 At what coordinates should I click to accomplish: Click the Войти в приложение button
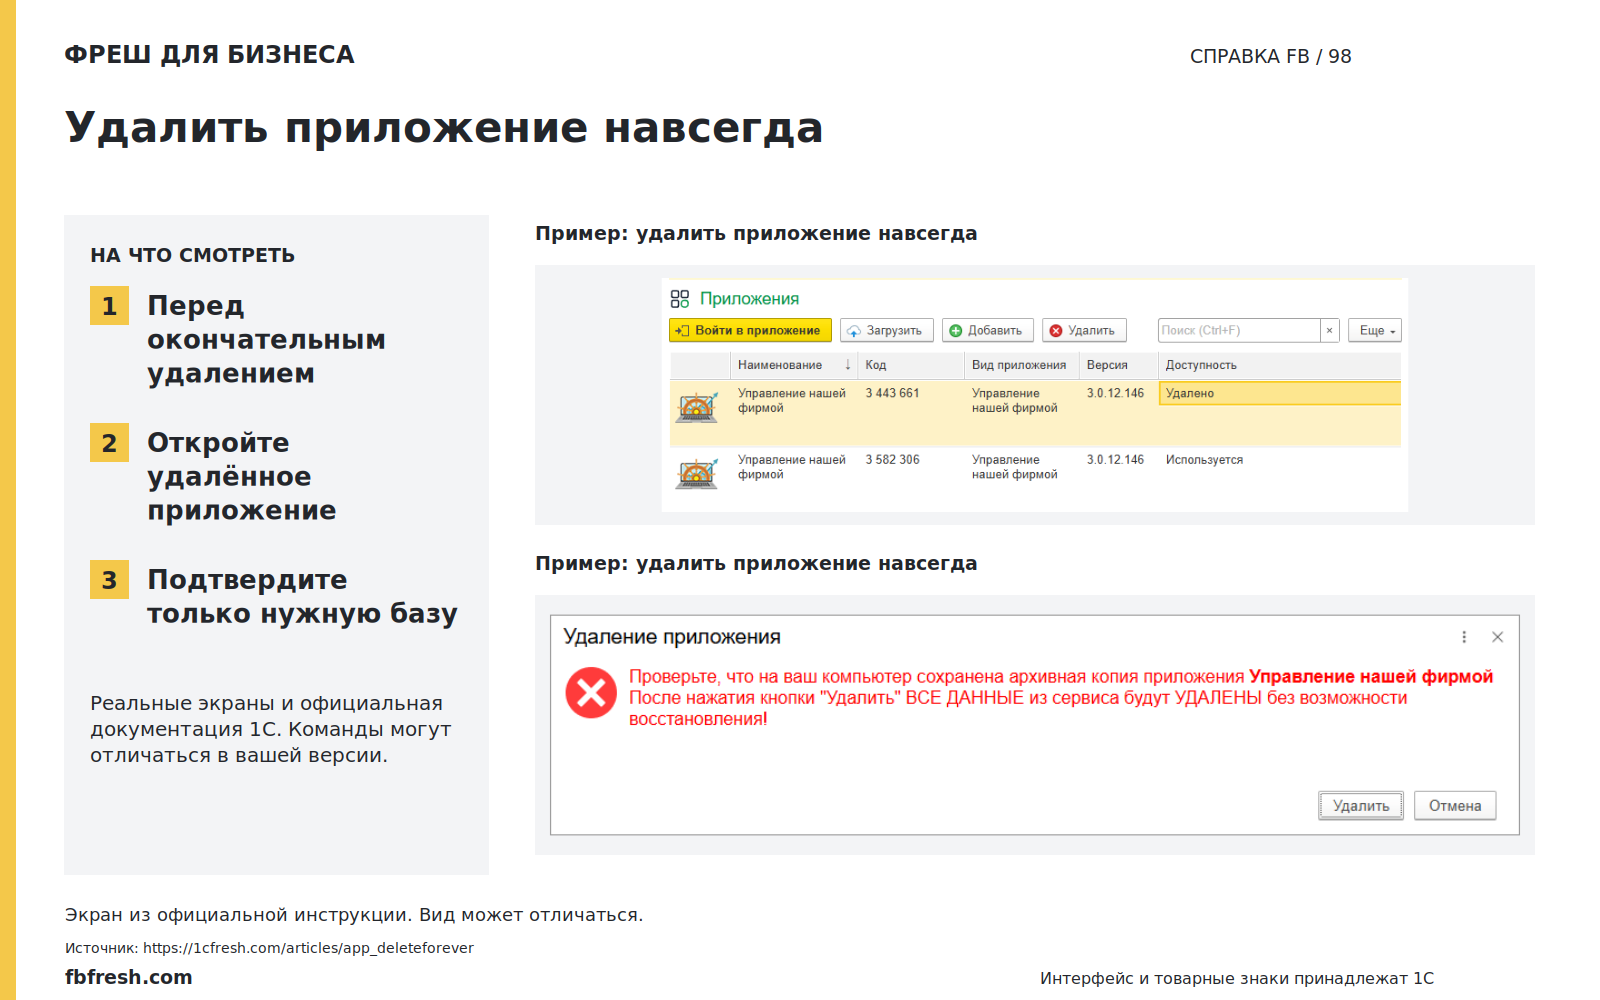[750, 330]
